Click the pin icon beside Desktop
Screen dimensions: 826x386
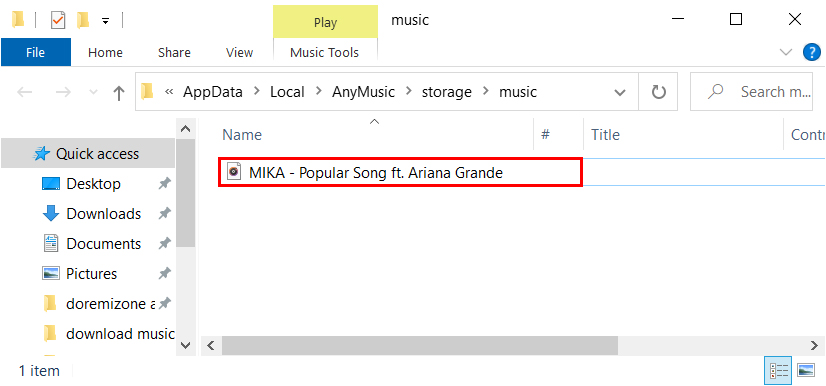[165, 184]
